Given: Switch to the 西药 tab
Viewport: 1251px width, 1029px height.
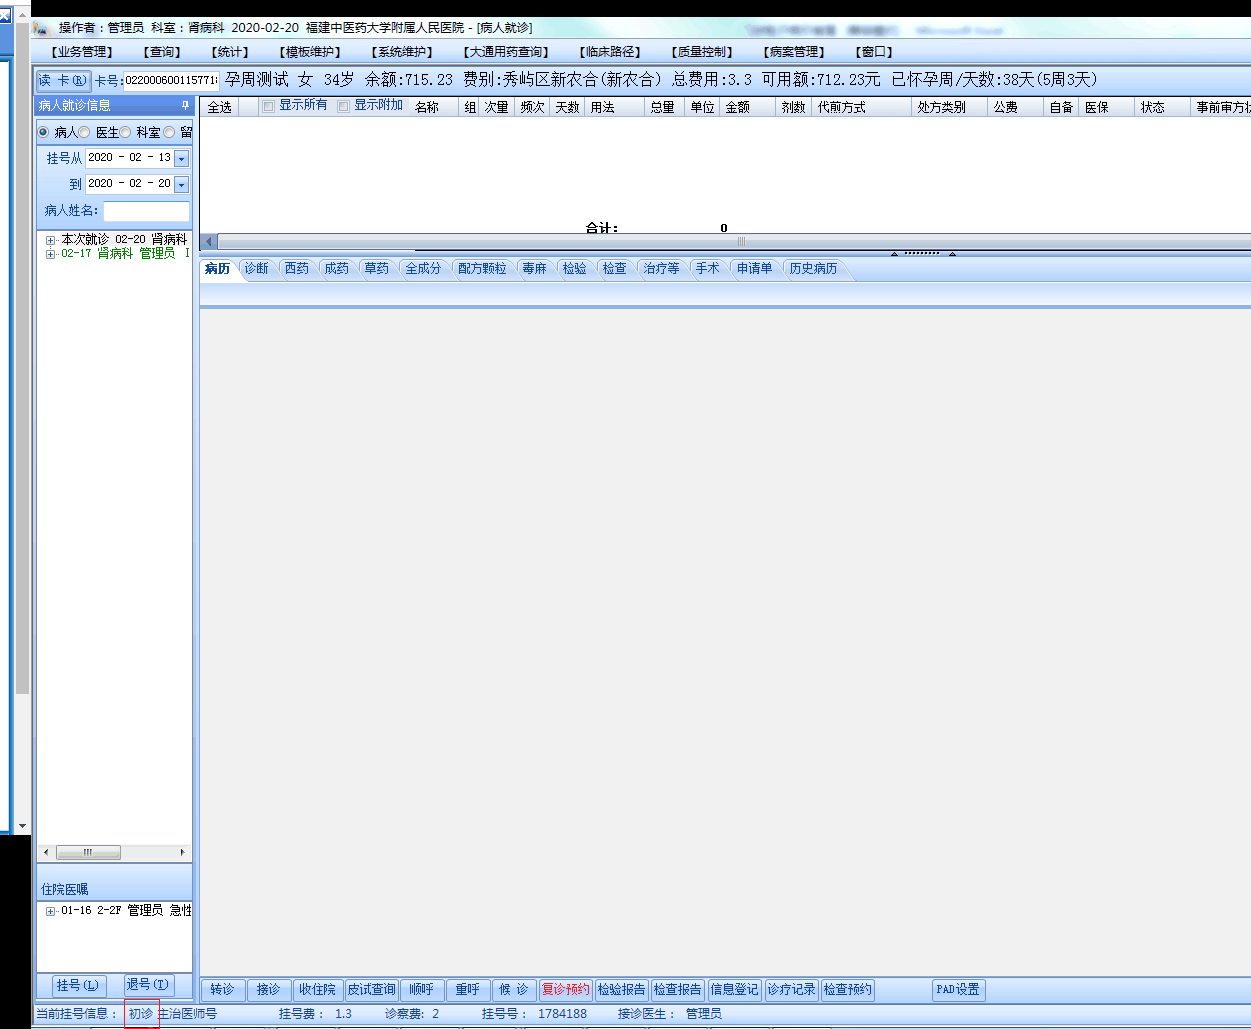Looking at the screenshot, I should pyautogui.click(x=297, y=269).
